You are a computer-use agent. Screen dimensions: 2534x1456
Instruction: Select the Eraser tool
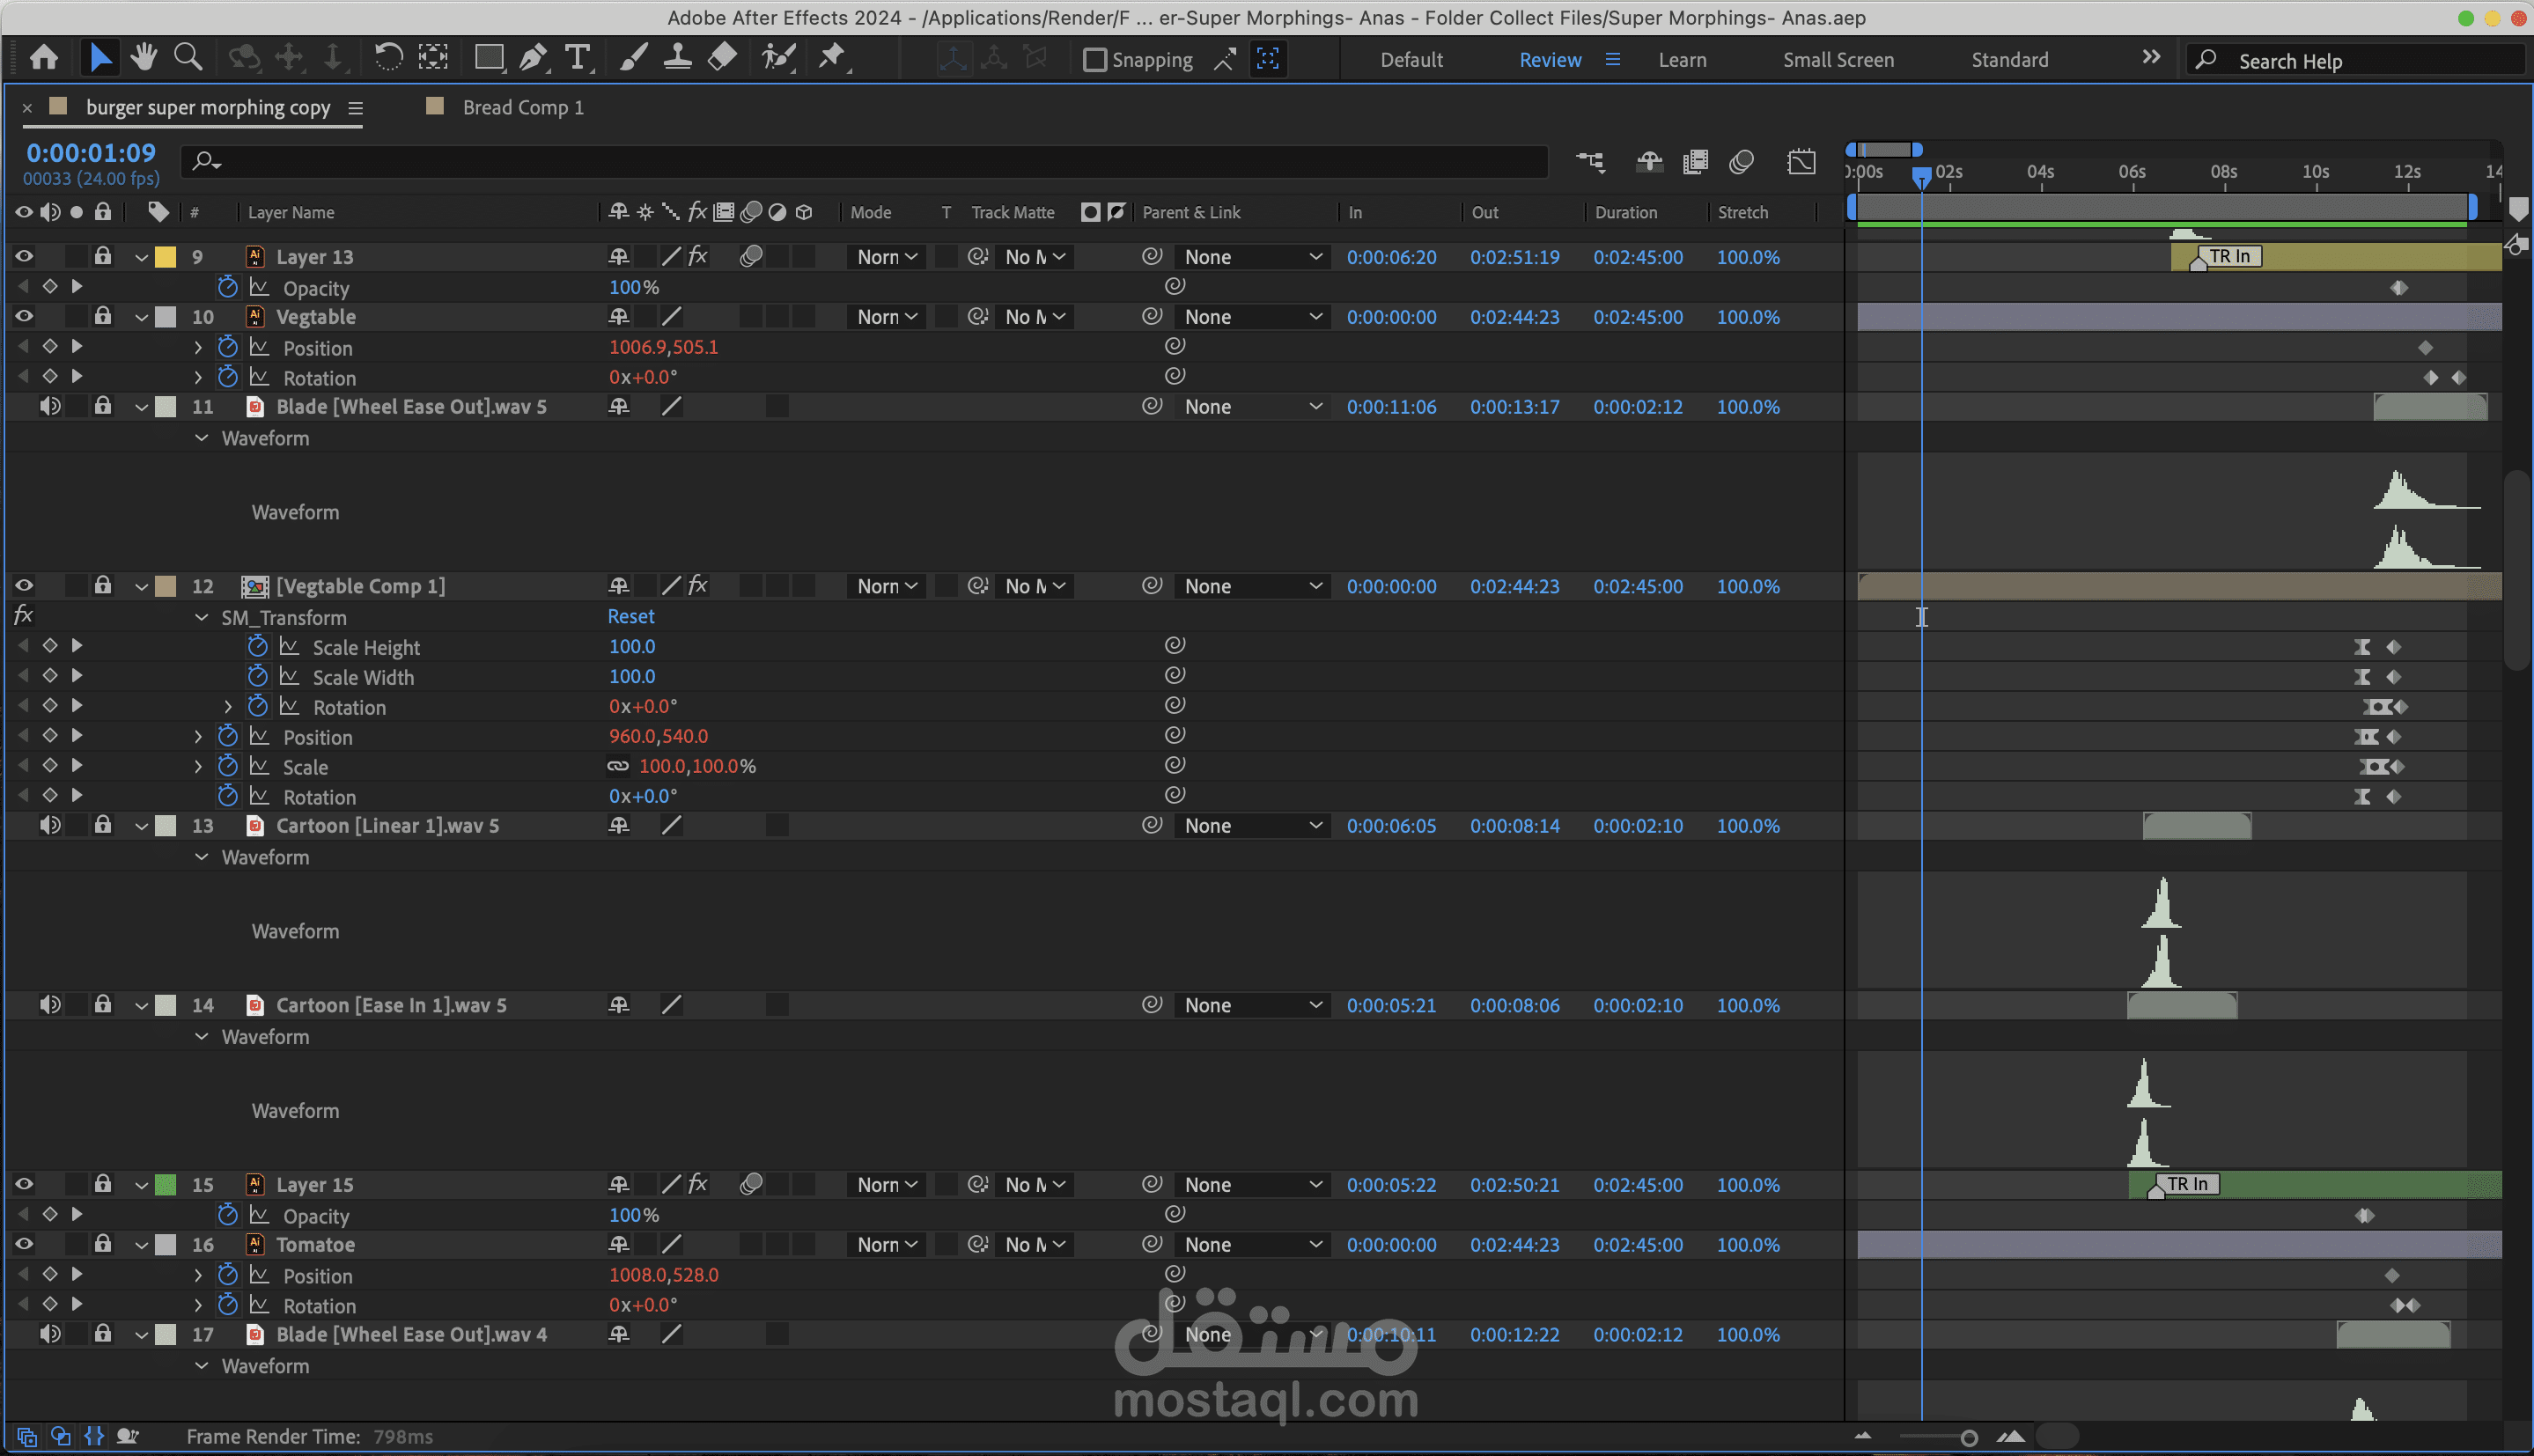722,58
